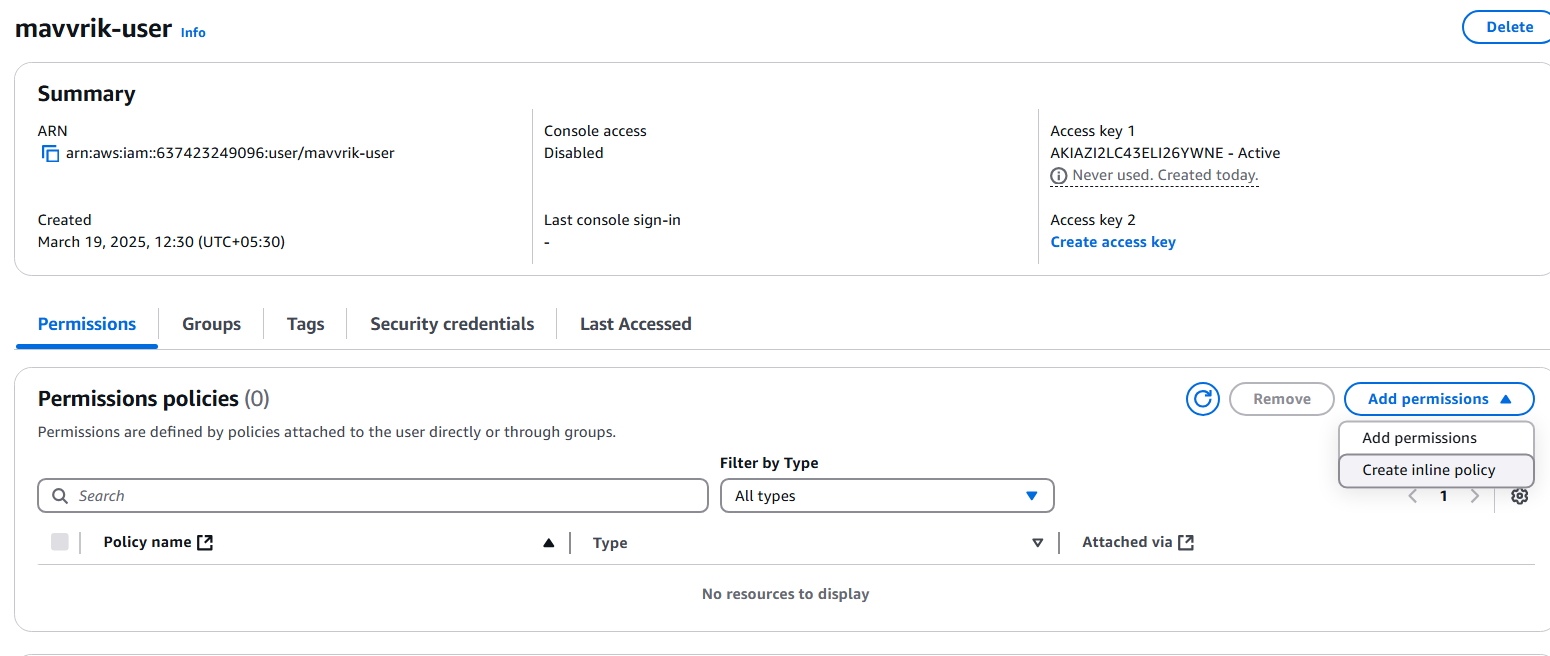The image size is (1550, 656).
Task: Go to previous page with left chevron
Action: (x=1413, y=496)
